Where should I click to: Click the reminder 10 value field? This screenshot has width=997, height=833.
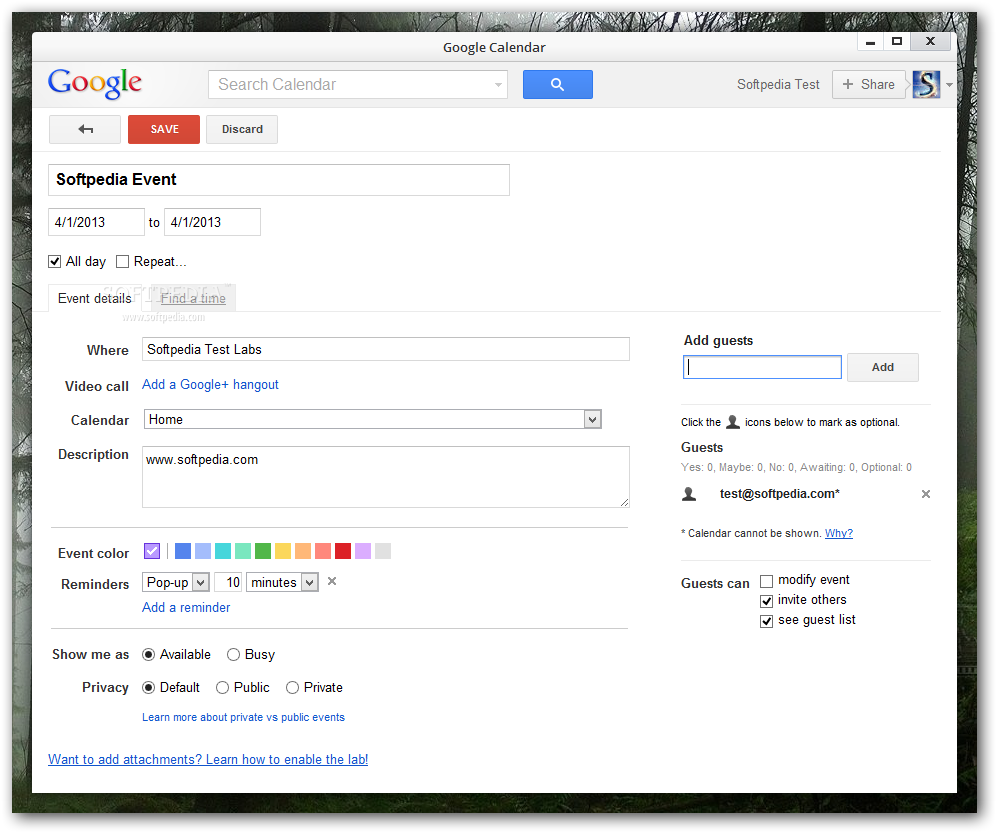[228, 582]
